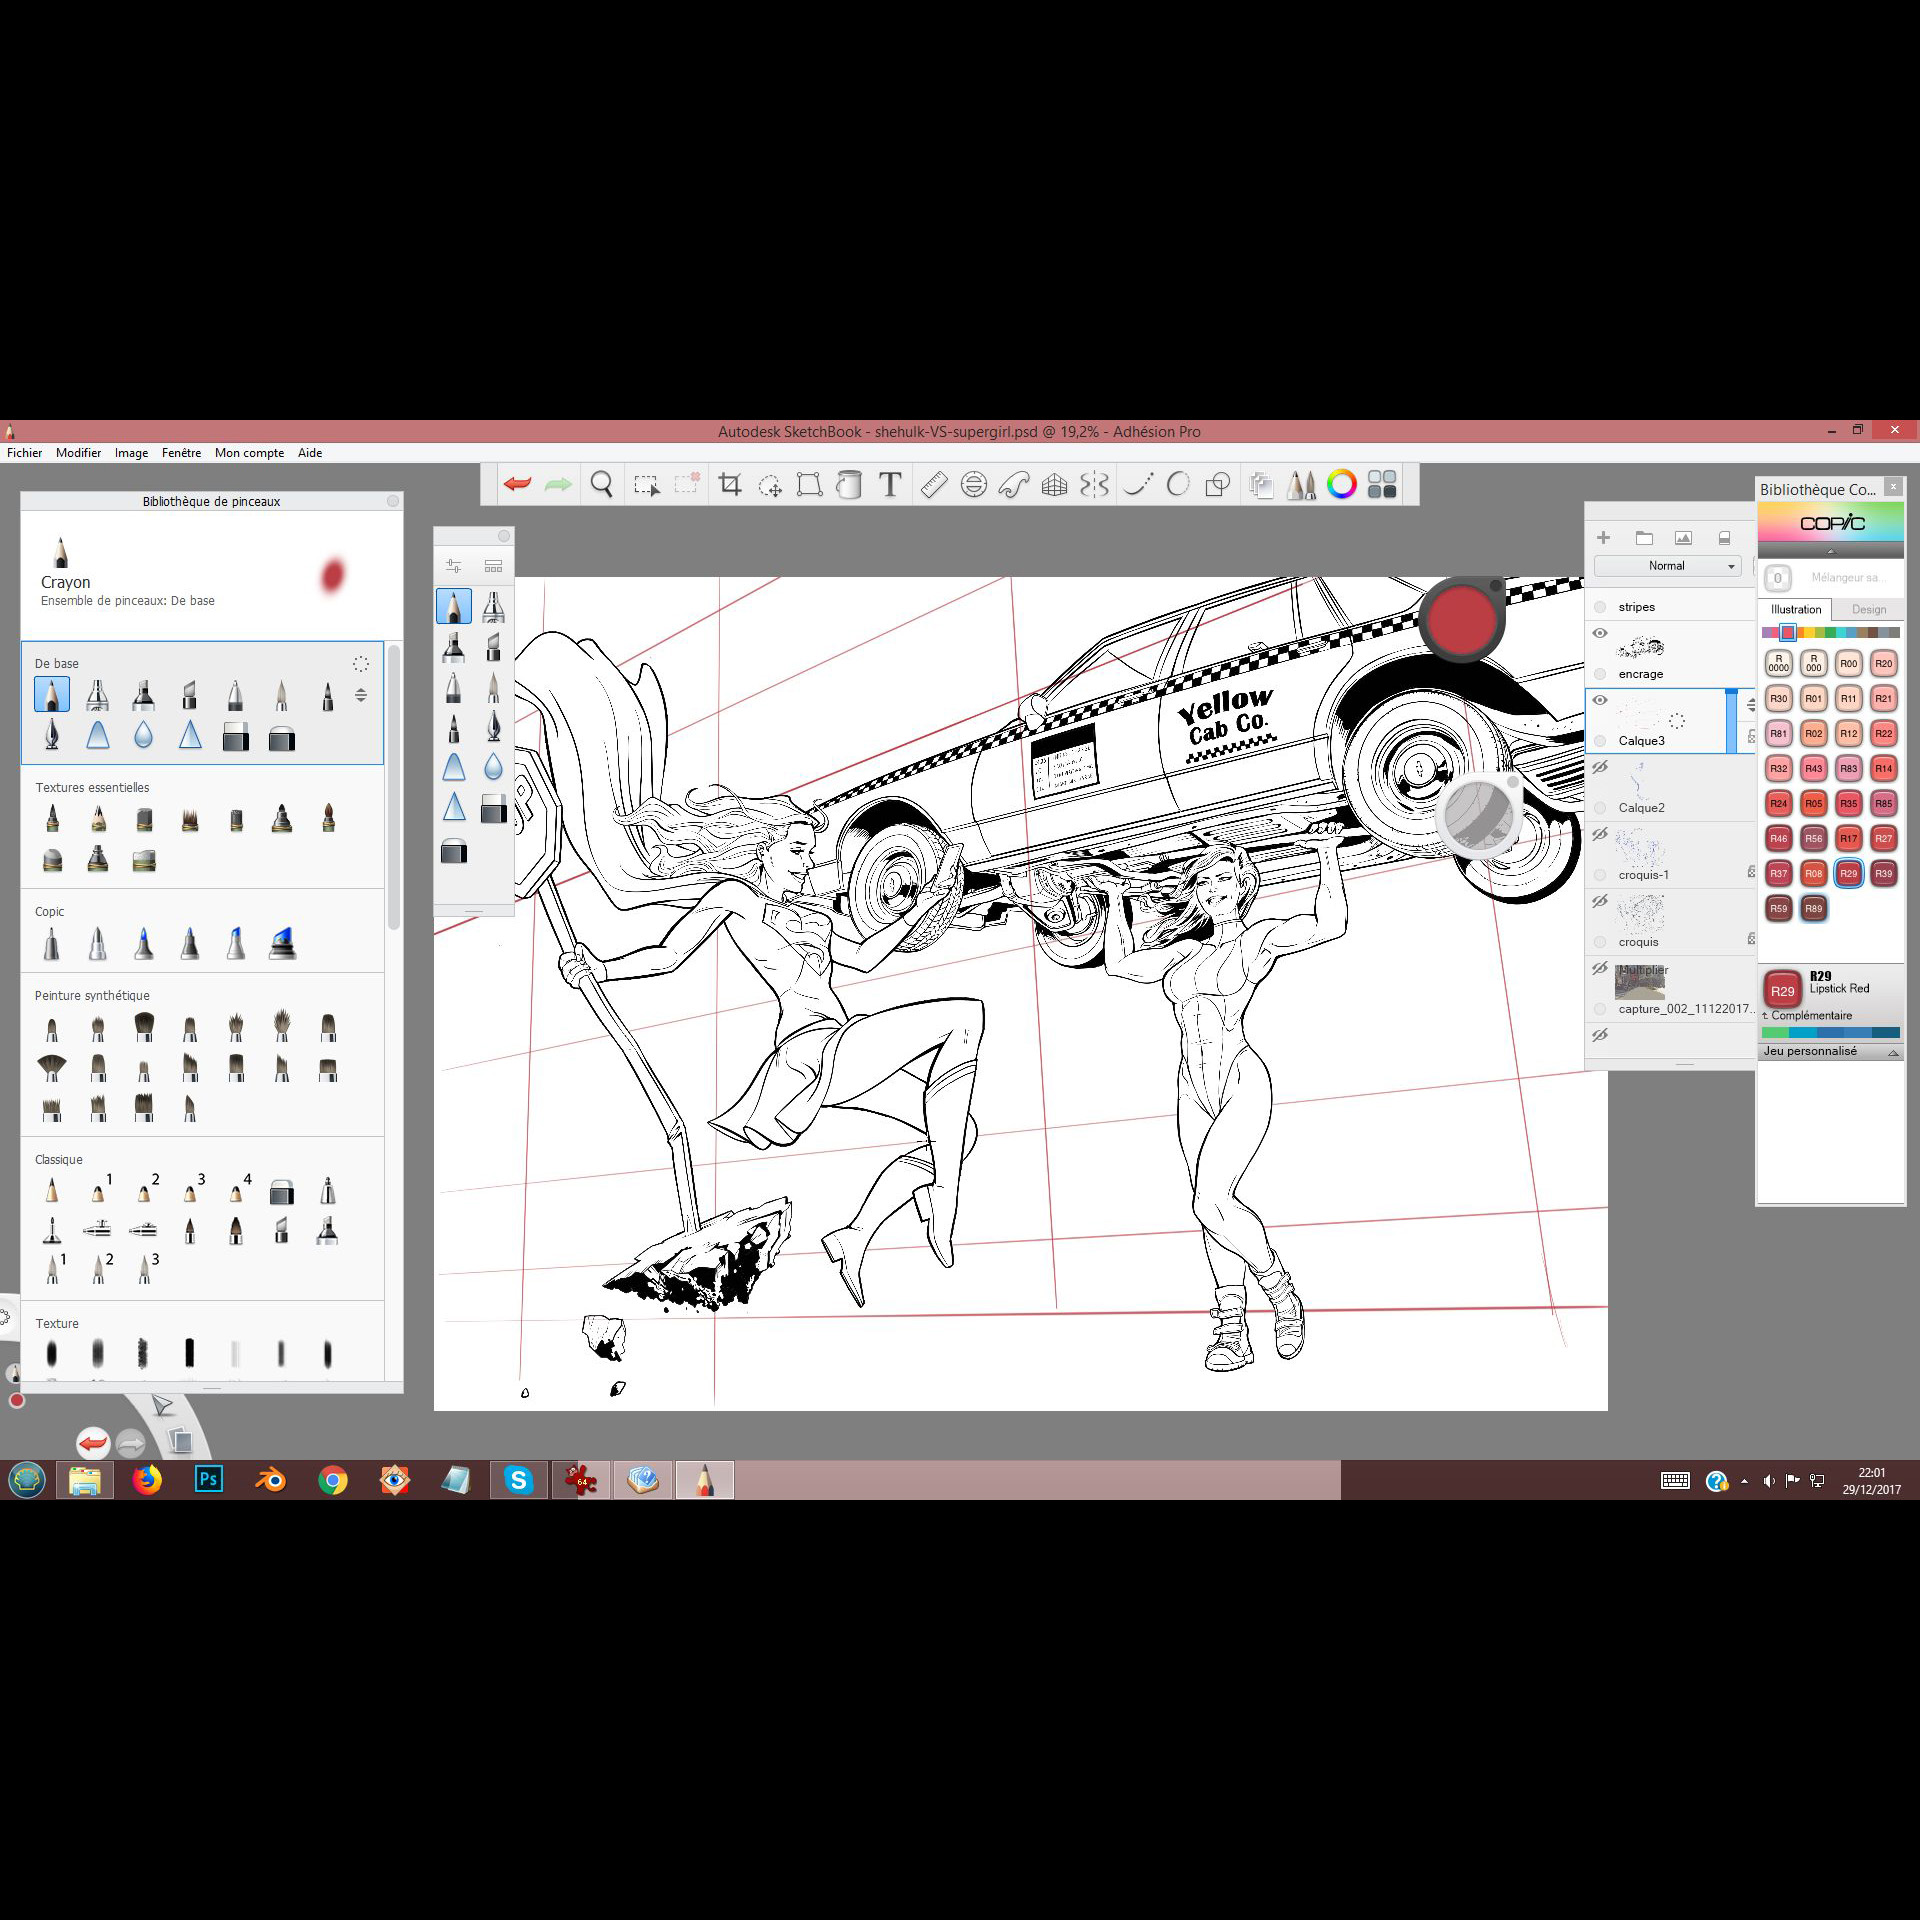Open the Fenêtre menu
This screenshot has width=1920, height=1920.
pyautogui.click(x=182, y=453)
